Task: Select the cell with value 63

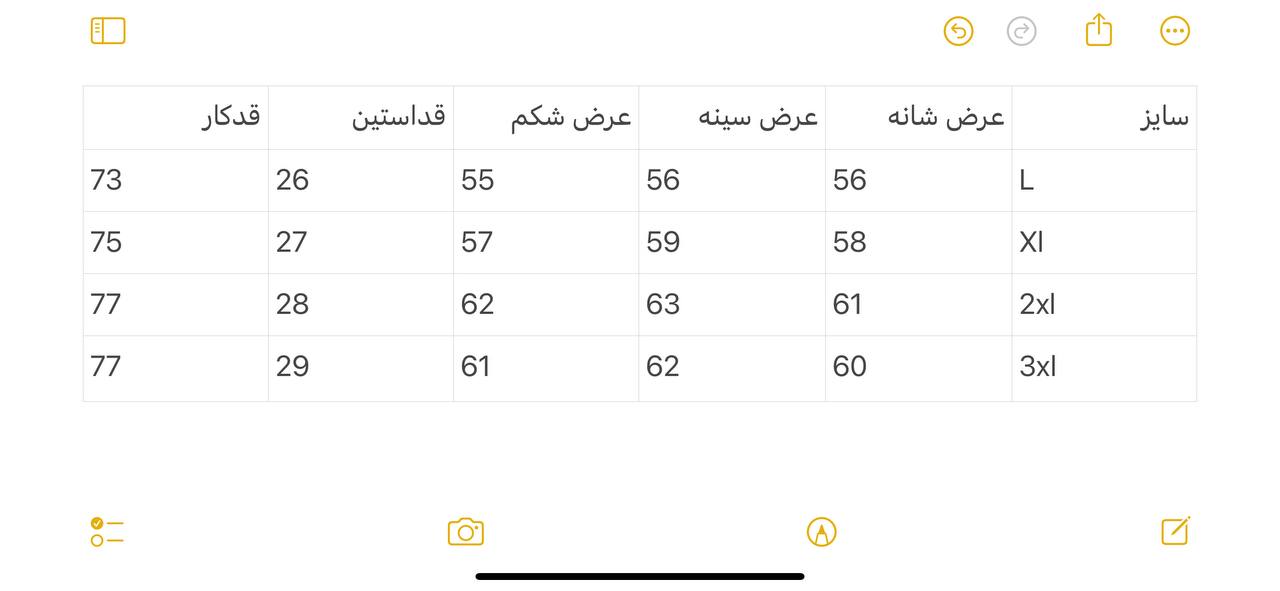Action: tap(732, 305)
